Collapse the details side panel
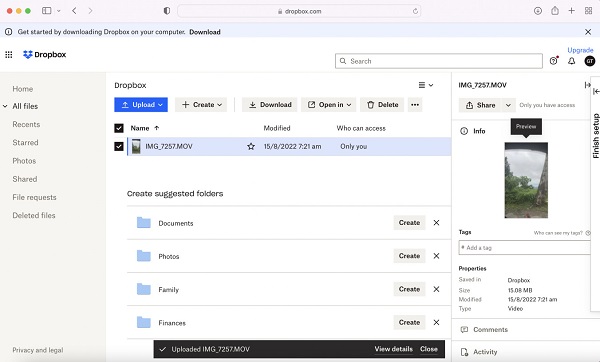The image size is (600, 362). click(x=587, y=85)
